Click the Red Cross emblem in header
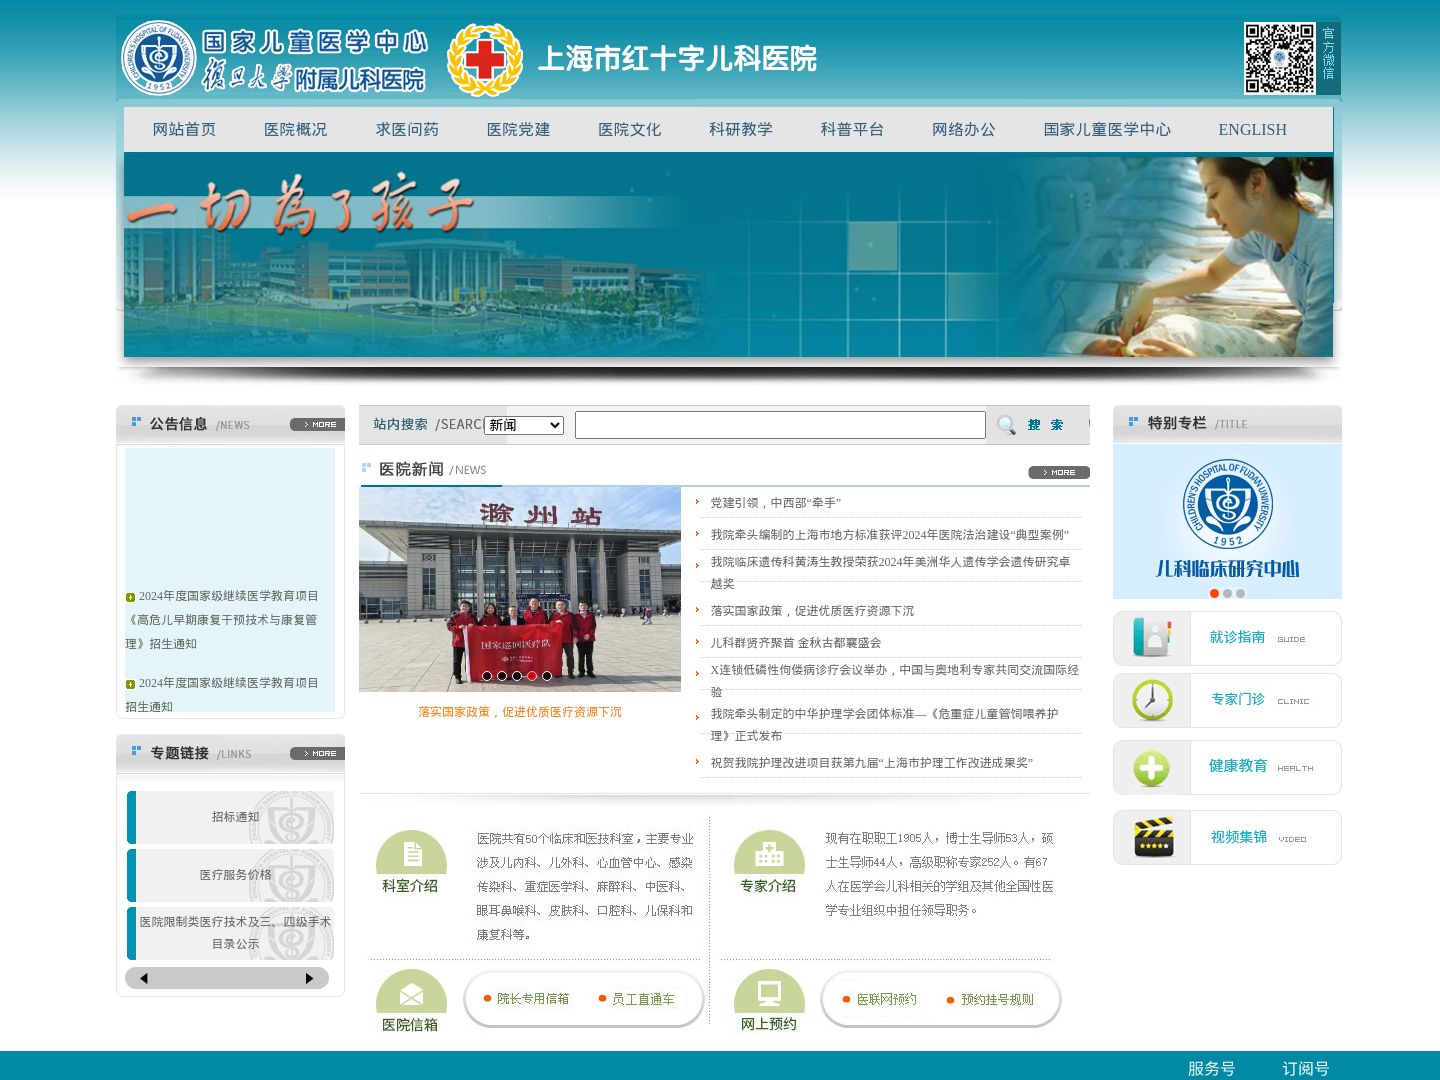The height and width of the screenshot is (1080, 1440). click(485, 60)
